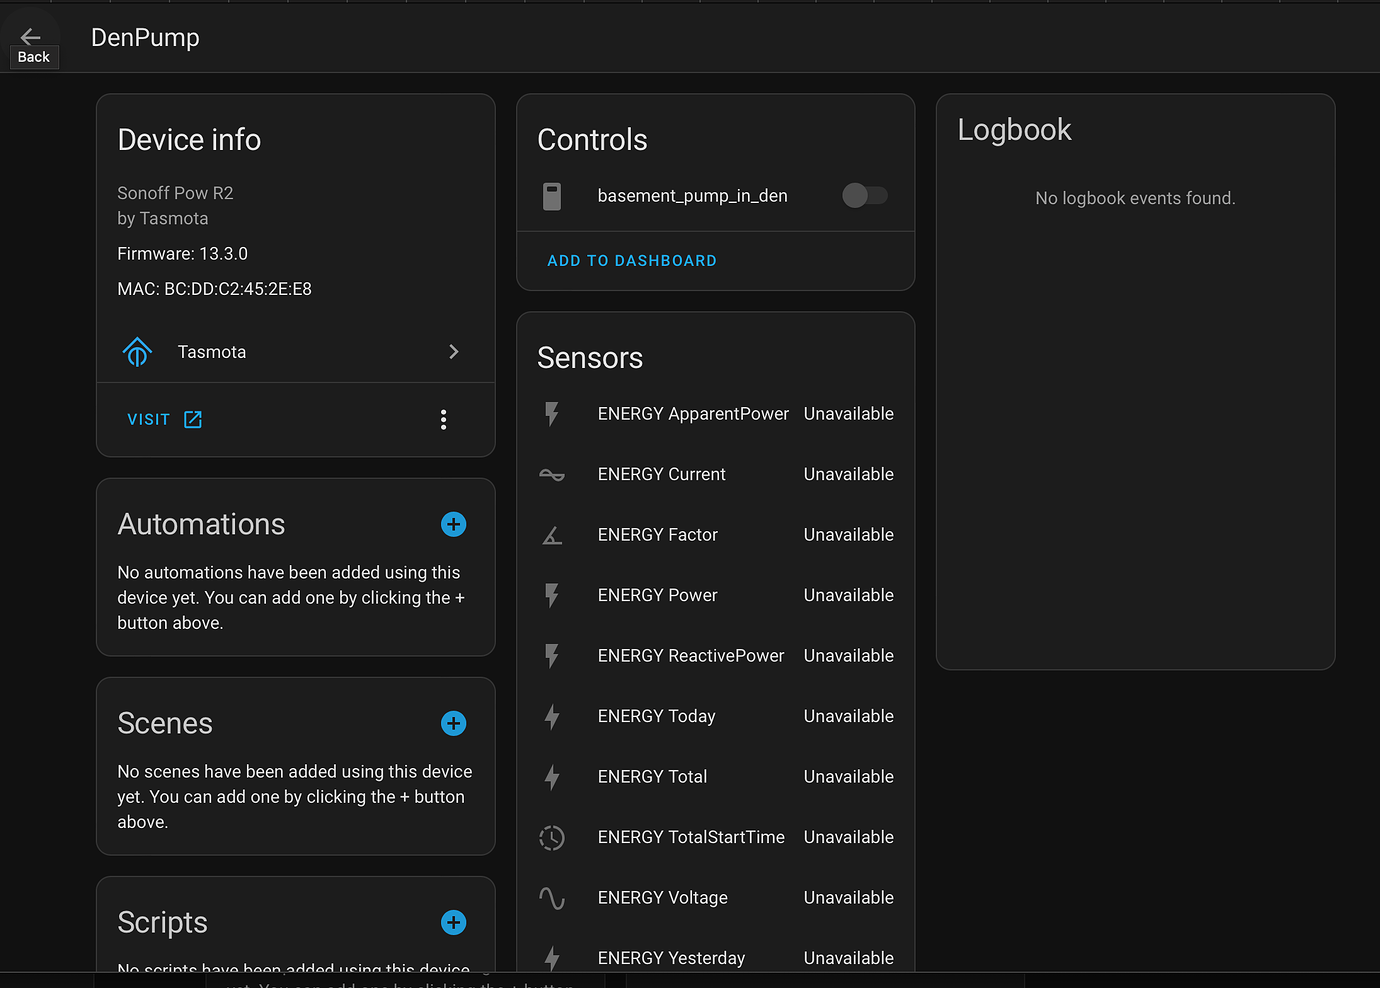Click the ENERGY Yesterday lightning icon
This screenshot has width=1380, height=988.
(x=552, y=958)
